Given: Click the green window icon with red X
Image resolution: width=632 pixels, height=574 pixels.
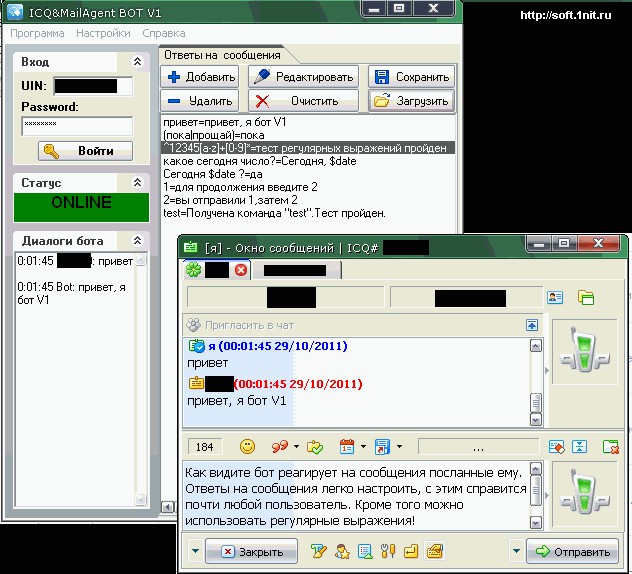Looking at the screenshot, I should [611, 447].
